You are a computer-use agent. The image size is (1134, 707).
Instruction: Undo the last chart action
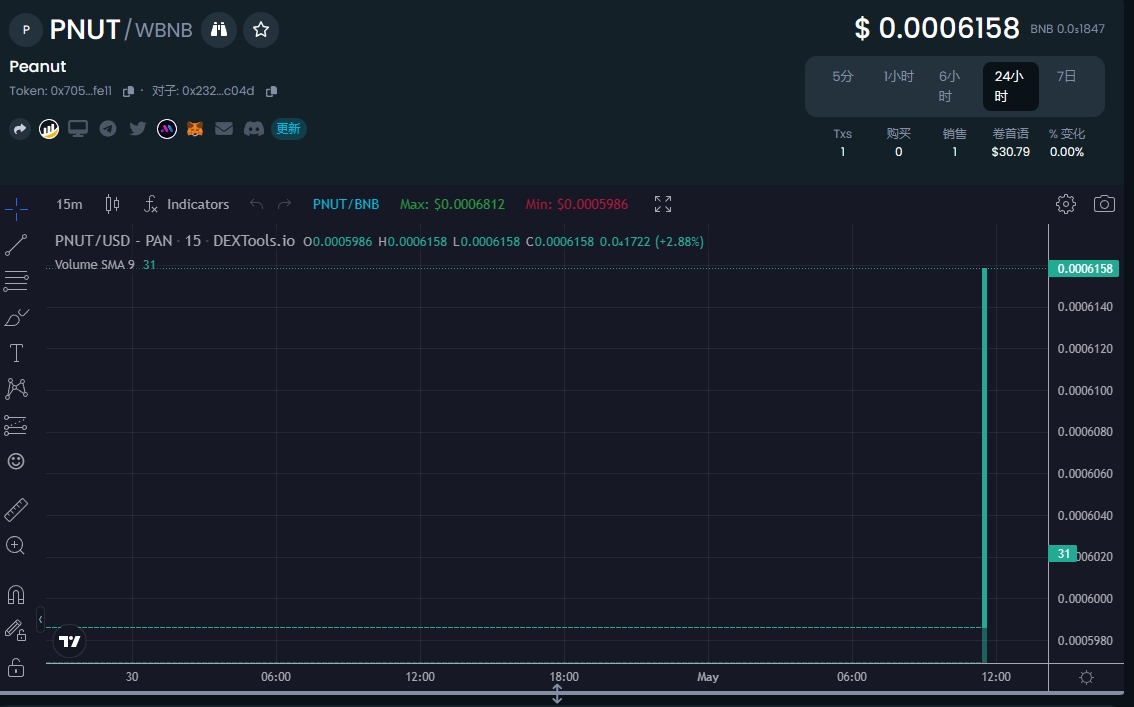point(256,205)
